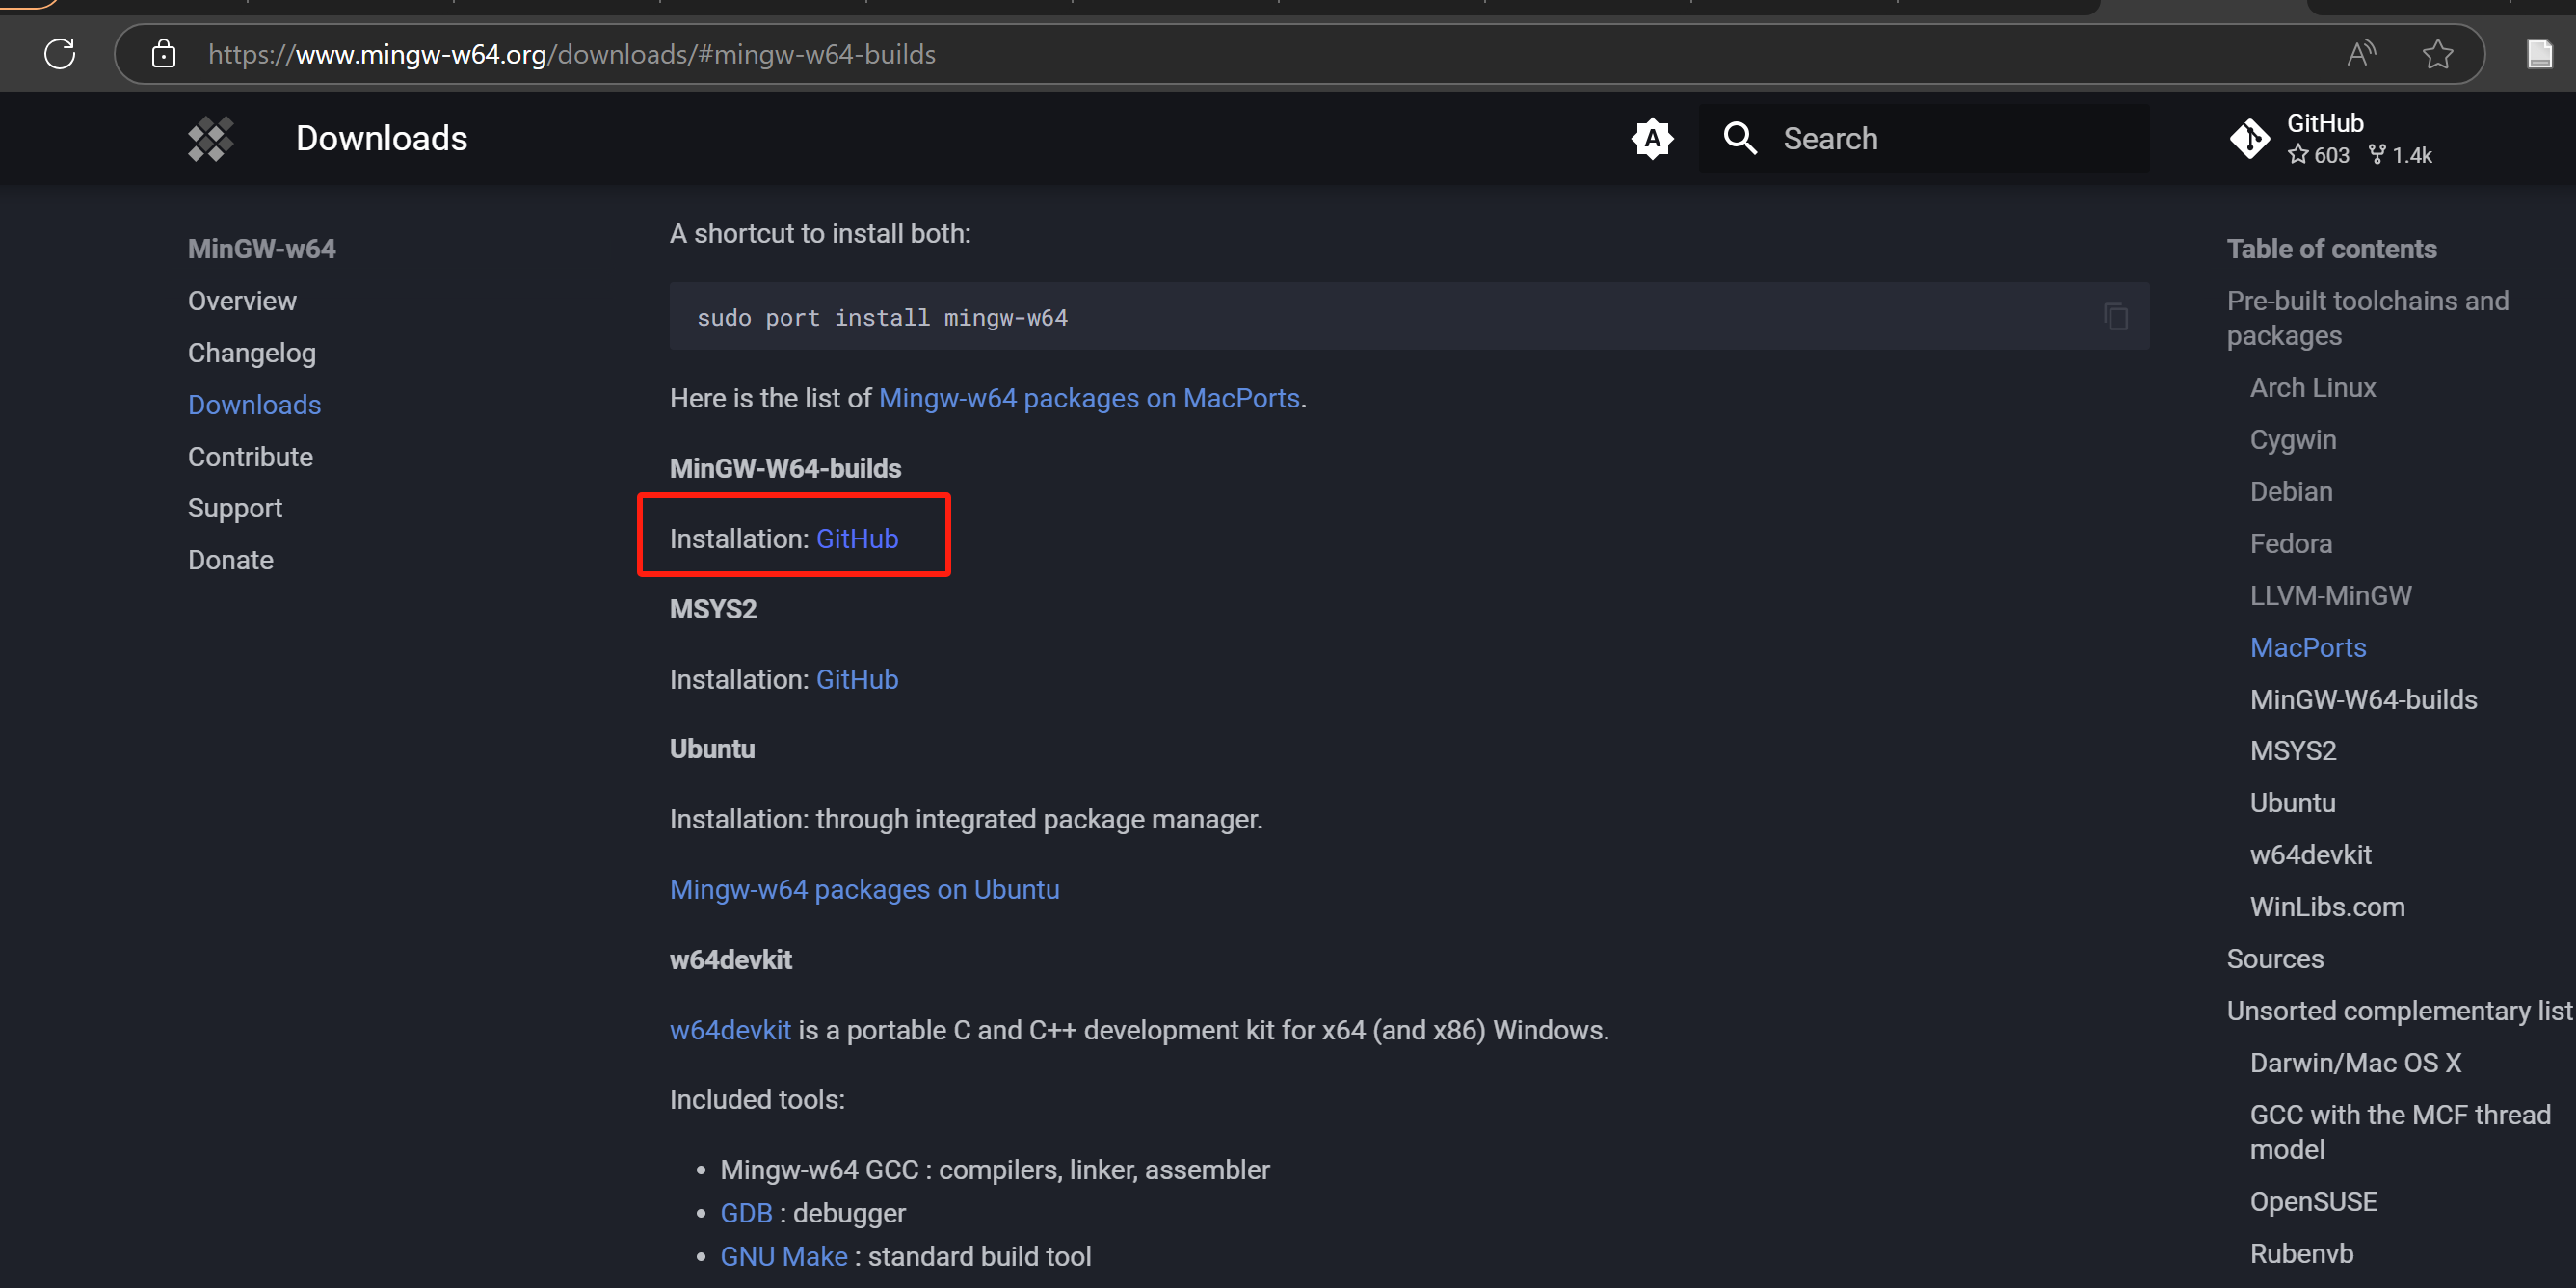Click the w64devkit section heading
This screenshot has height=1288, width=2576.
coord(730,960)
